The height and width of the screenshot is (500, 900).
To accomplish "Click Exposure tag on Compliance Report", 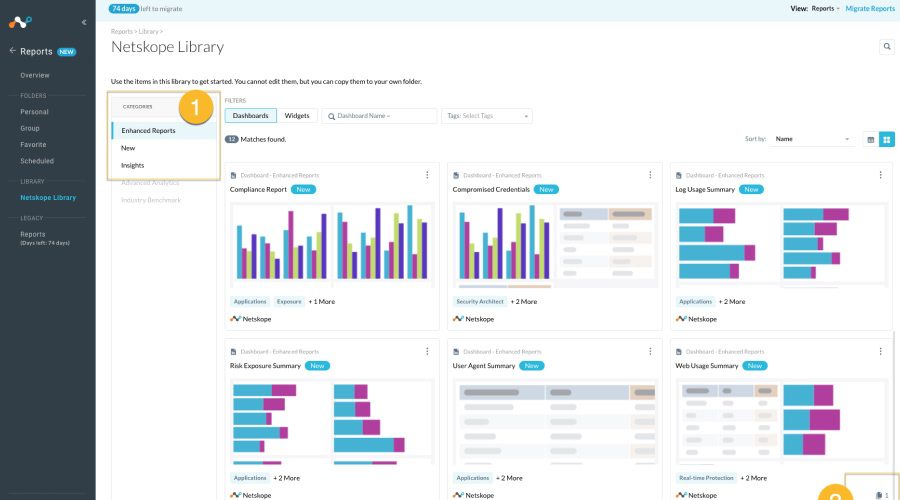I will 289,301.
